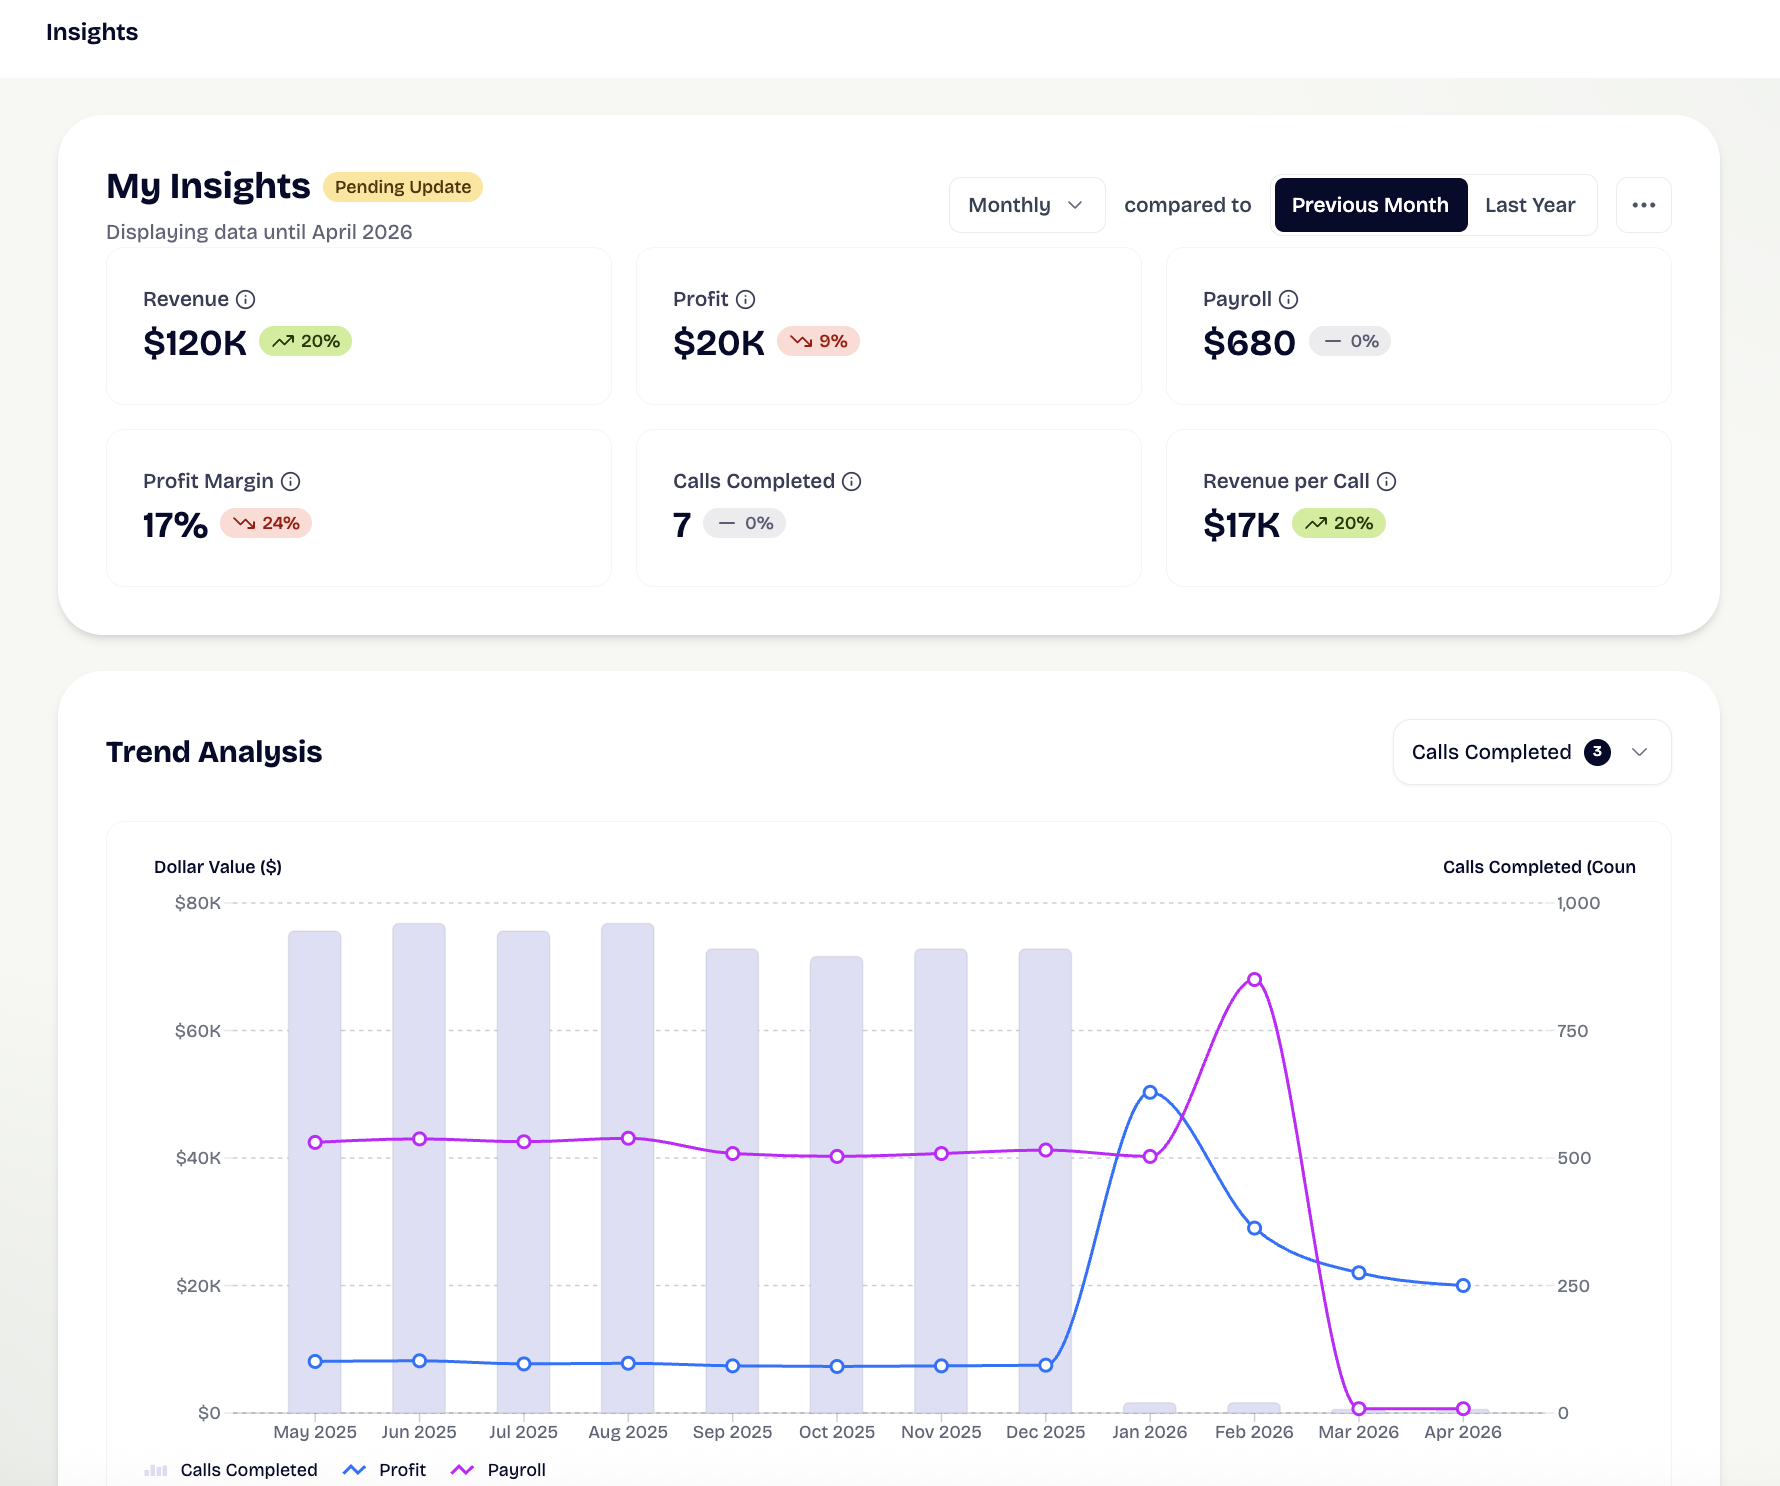1780x1486 pixels.
Task: Click the Aug 2025 calls bar
Action: click(x=628, y=1168)
